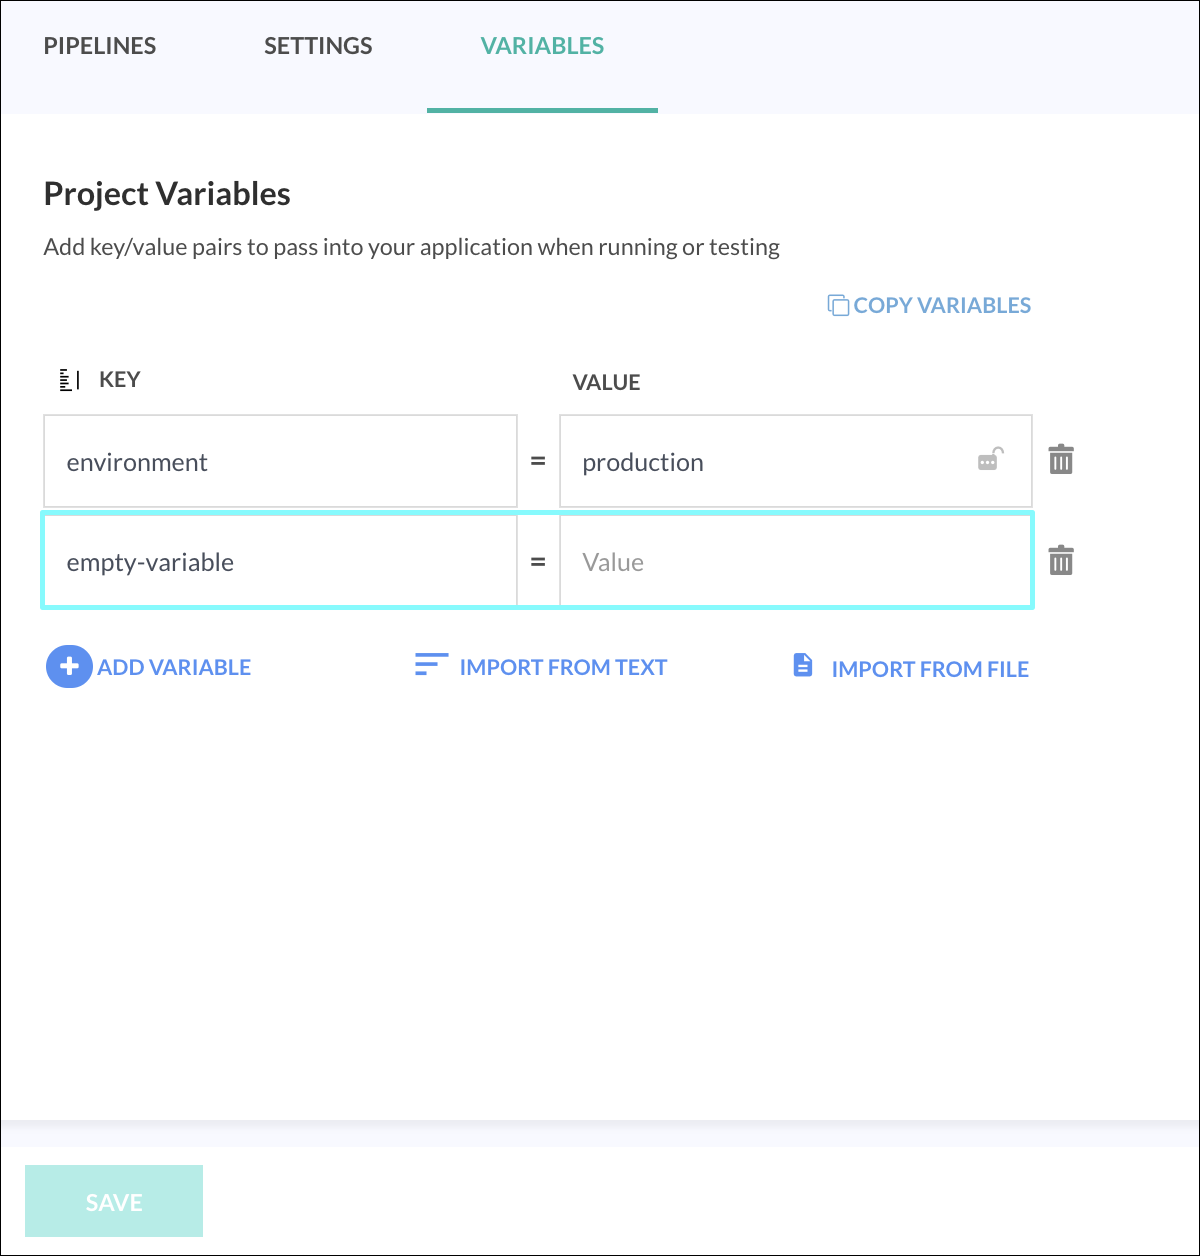The width and height of the screenshot is (1200, 1256).
Task: Delete the empty-variable row with trash icon
Action: click(1061, 561)
